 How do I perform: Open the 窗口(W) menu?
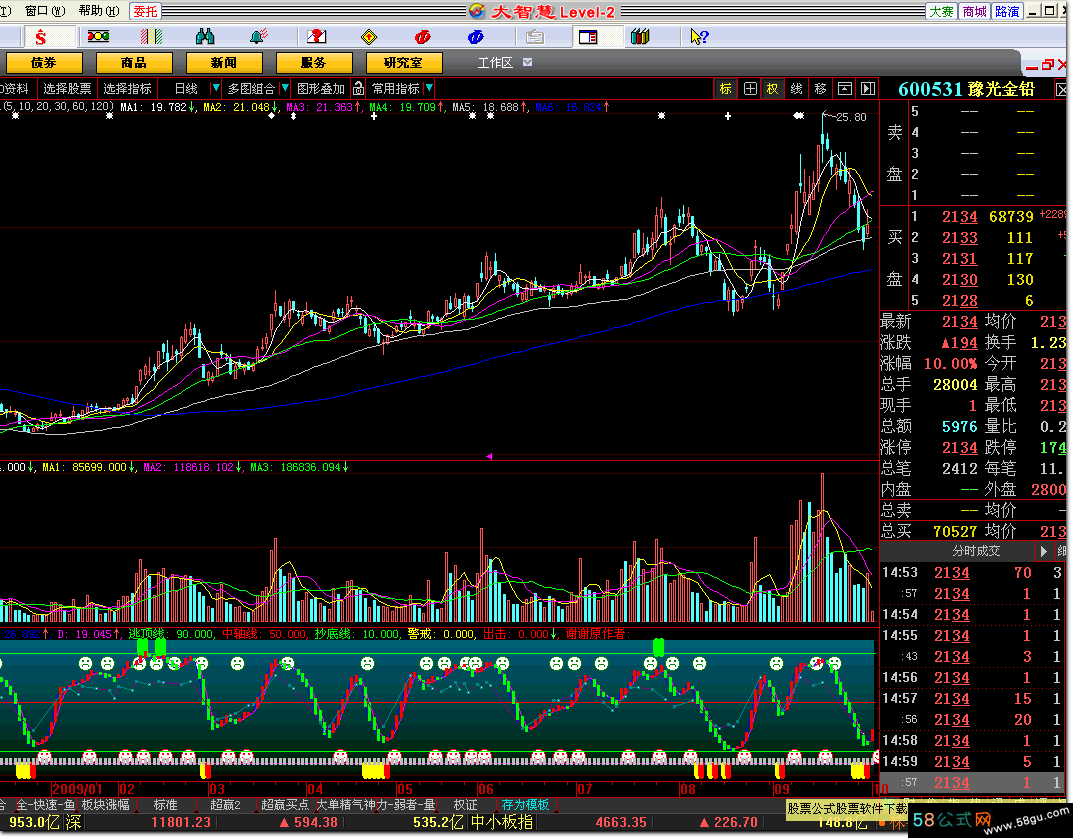tap(45, 11)
